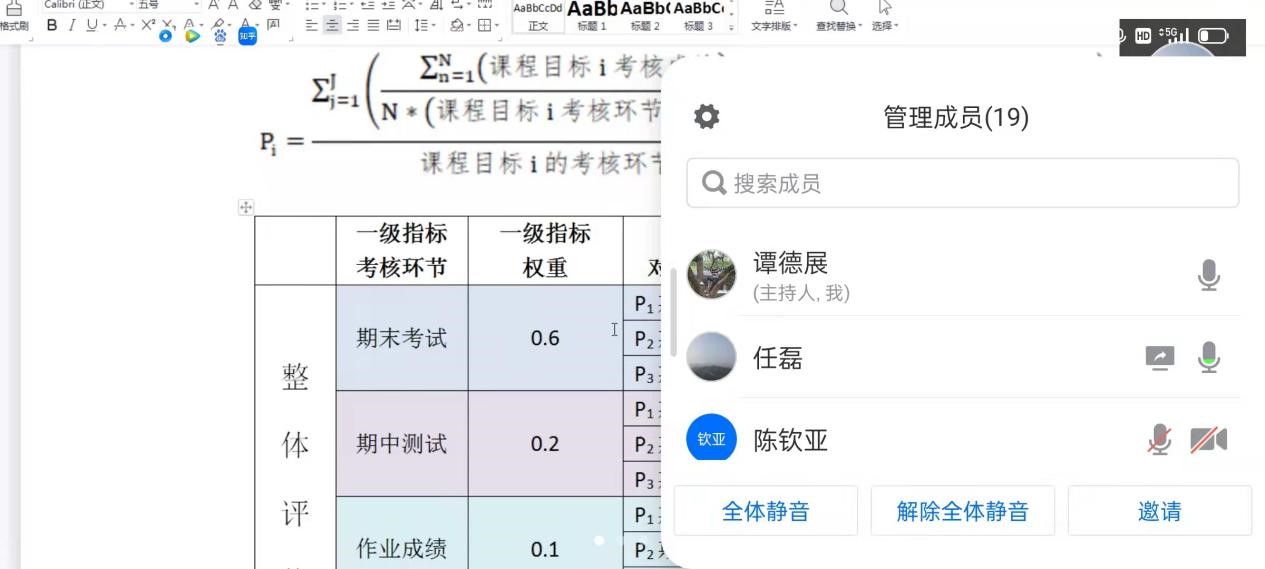The height and width of the screenshot is (569, 1265).
Task: Choose the 正文 body text style
Action: pyautogui.click(x=538, y=17)
